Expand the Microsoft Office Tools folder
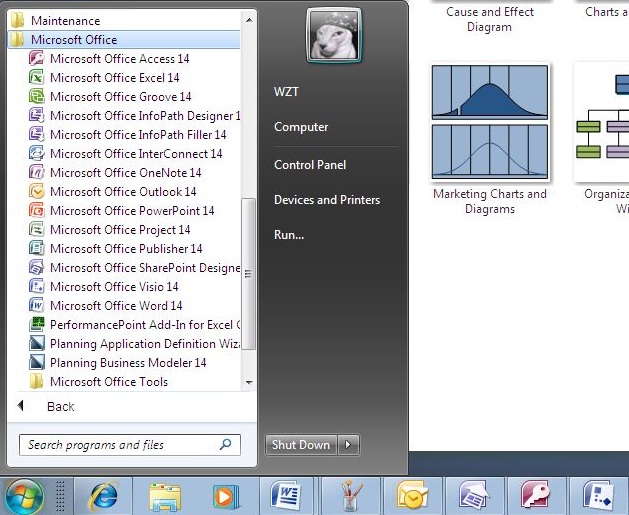 click(108, 382)
